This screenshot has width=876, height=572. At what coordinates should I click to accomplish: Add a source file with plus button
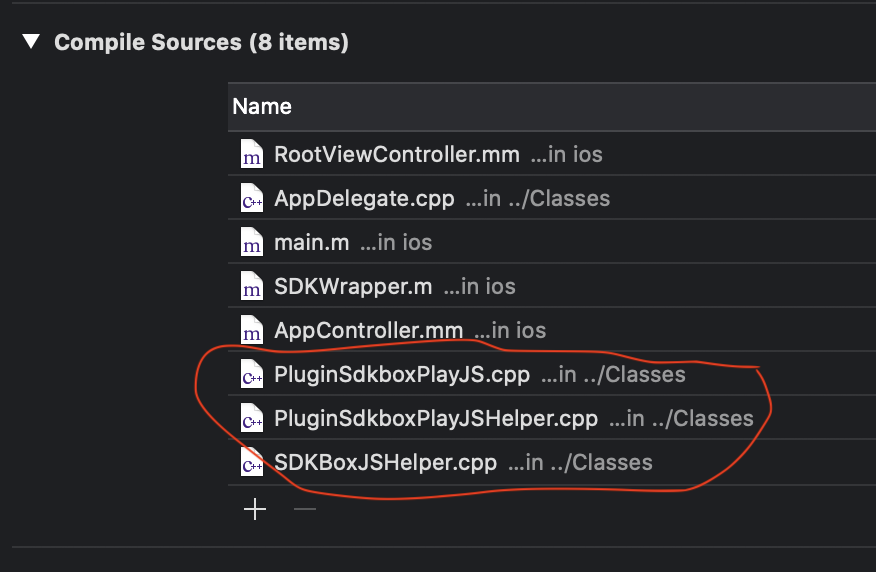tap(256, 509)
